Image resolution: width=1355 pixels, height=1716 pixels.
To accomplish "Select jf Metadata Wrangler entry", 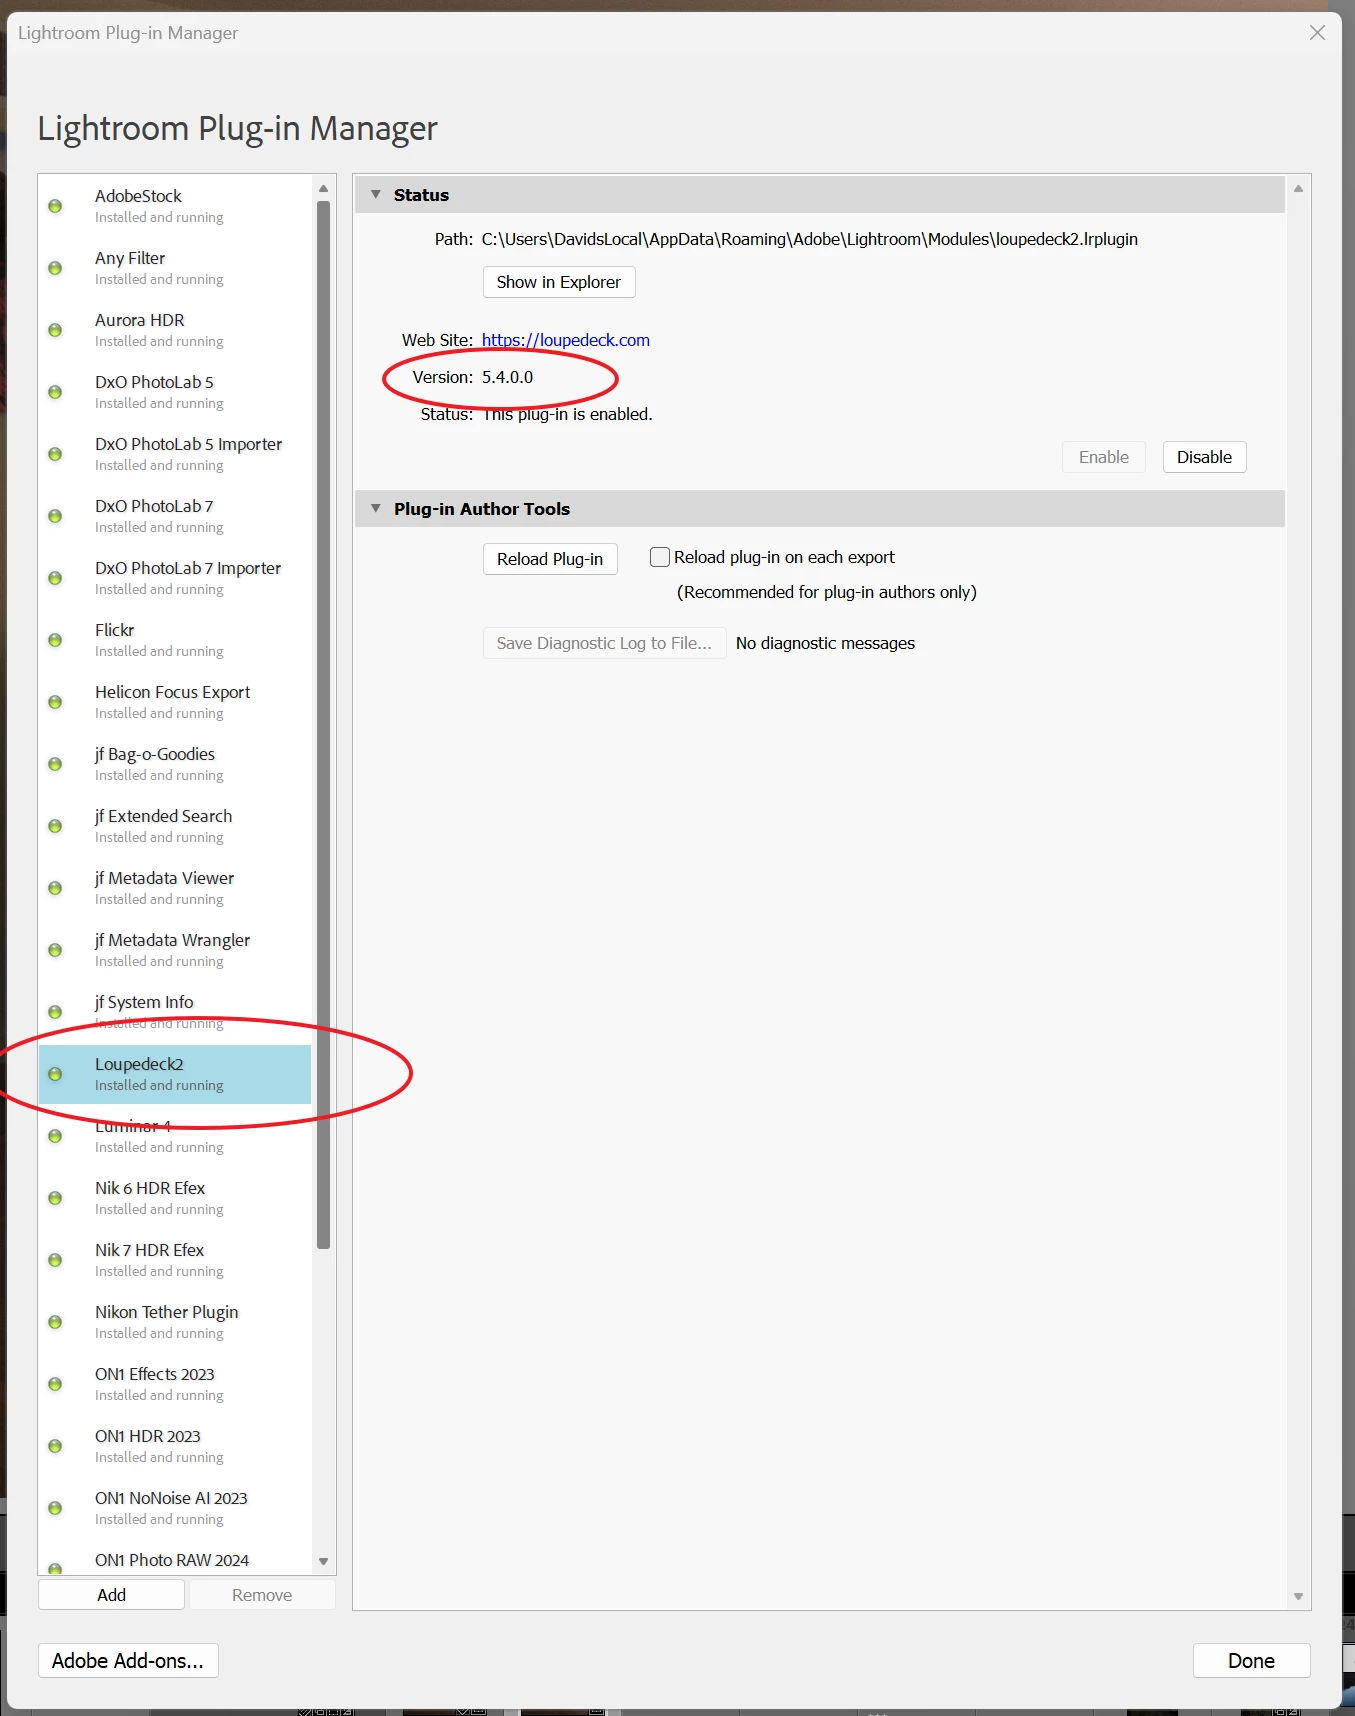I will 175,949.
